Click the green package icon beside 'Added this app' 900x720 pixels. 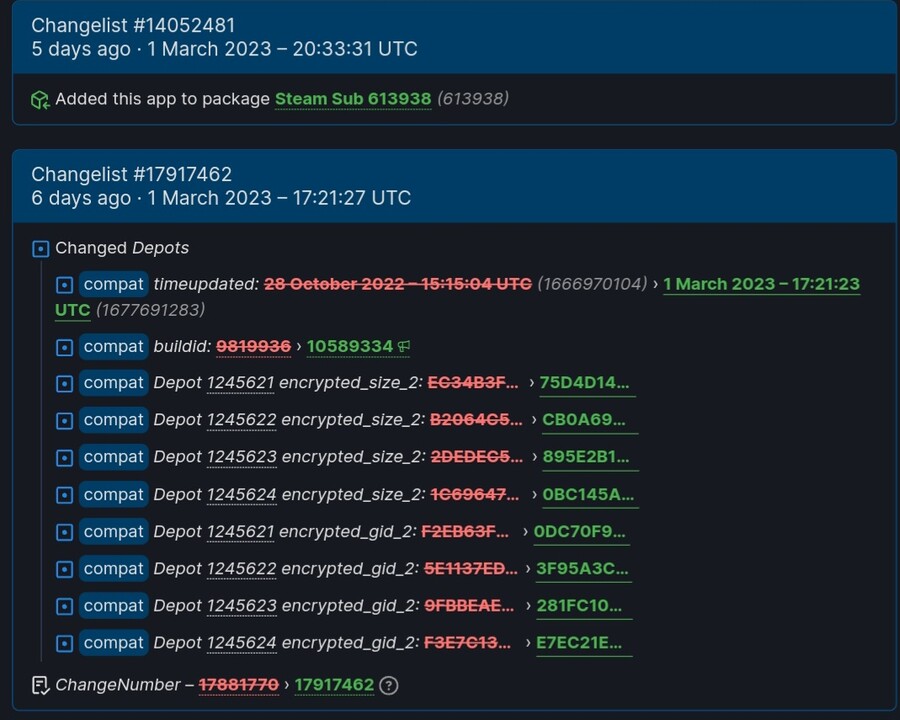click(40, 99)
